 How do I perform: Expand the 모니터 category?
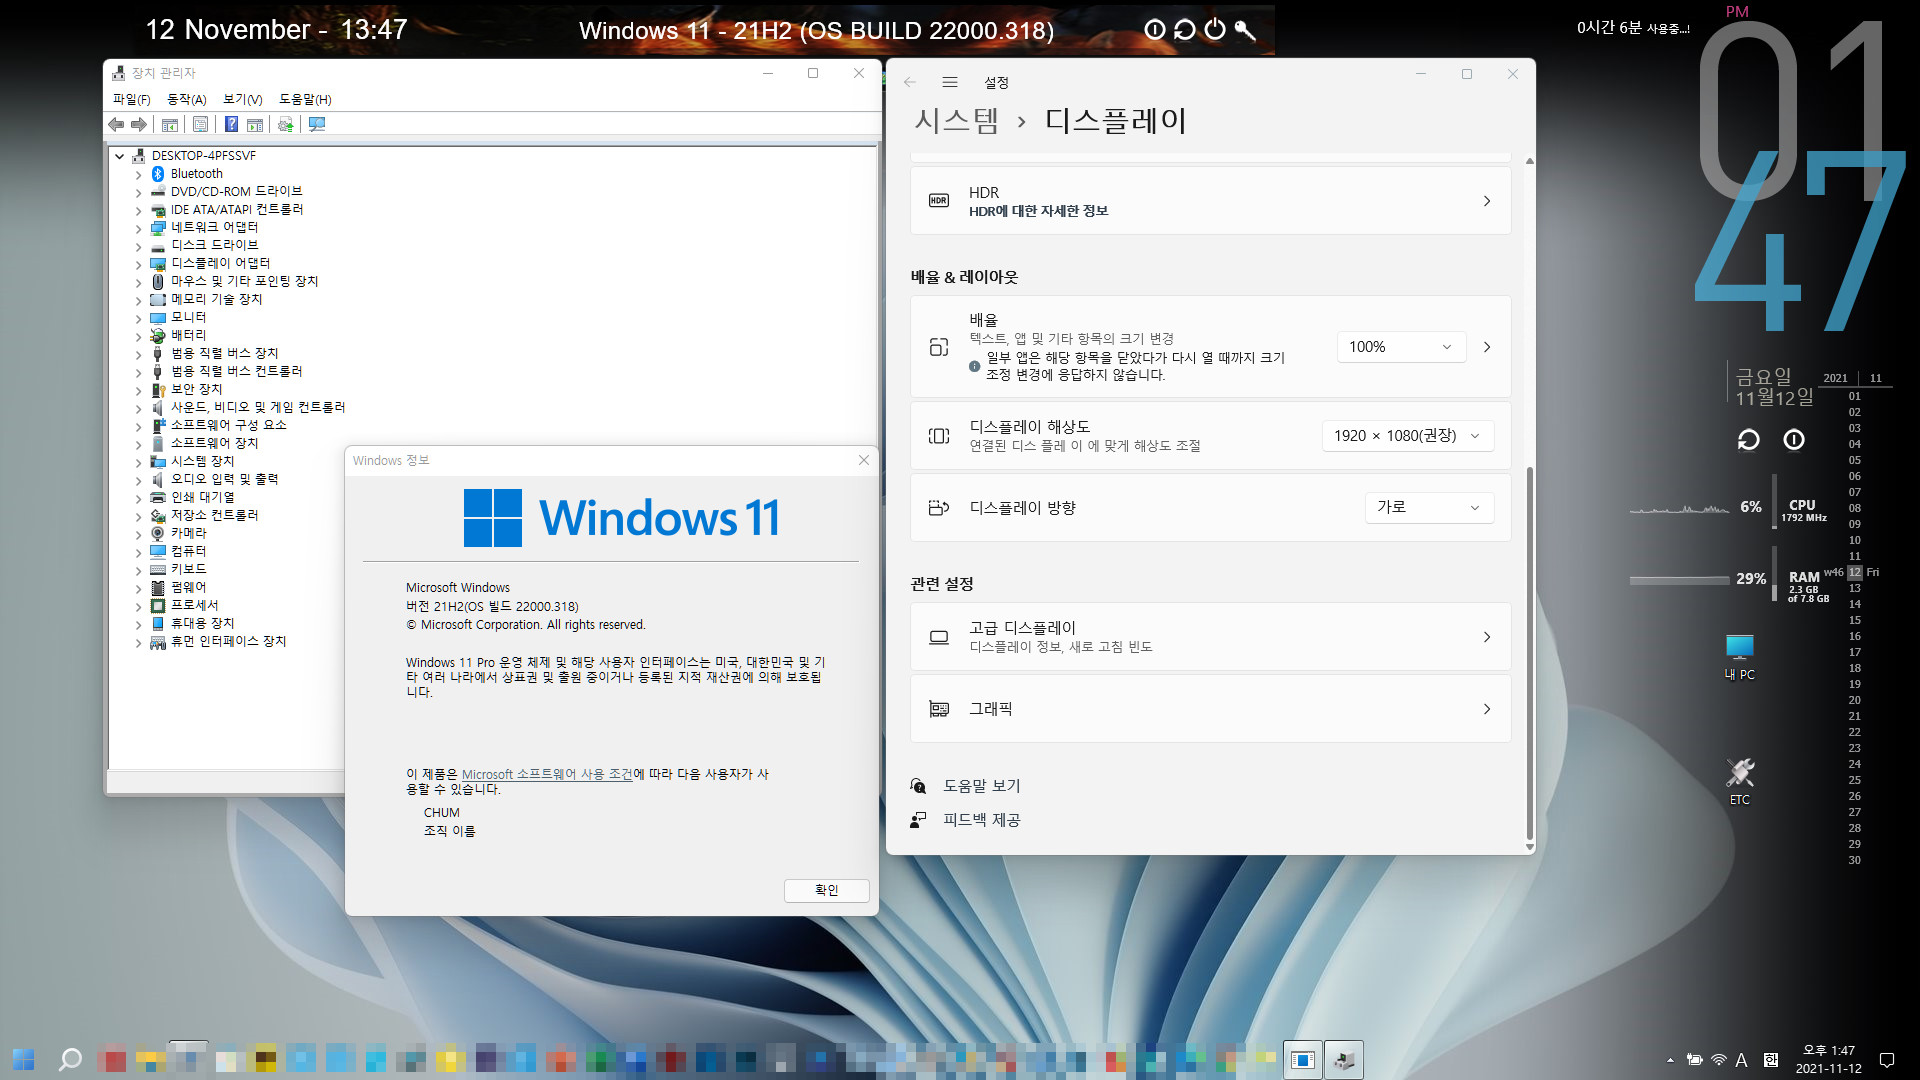pos(138,318)
